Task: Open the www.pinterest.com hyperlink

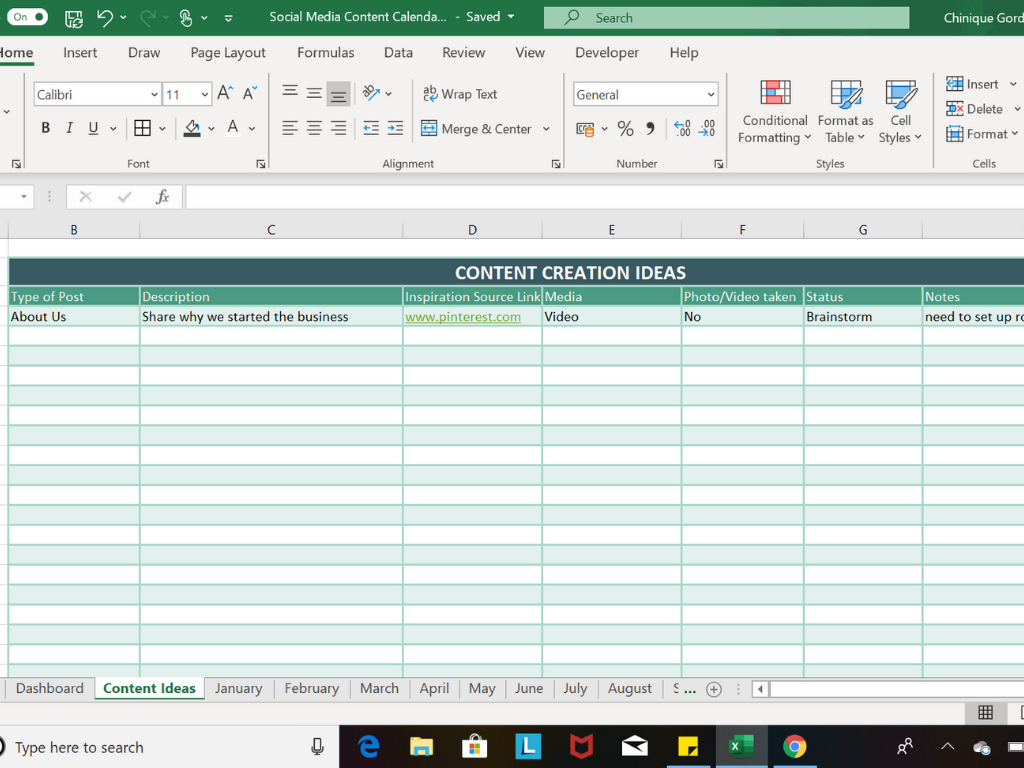Action: 463,317
